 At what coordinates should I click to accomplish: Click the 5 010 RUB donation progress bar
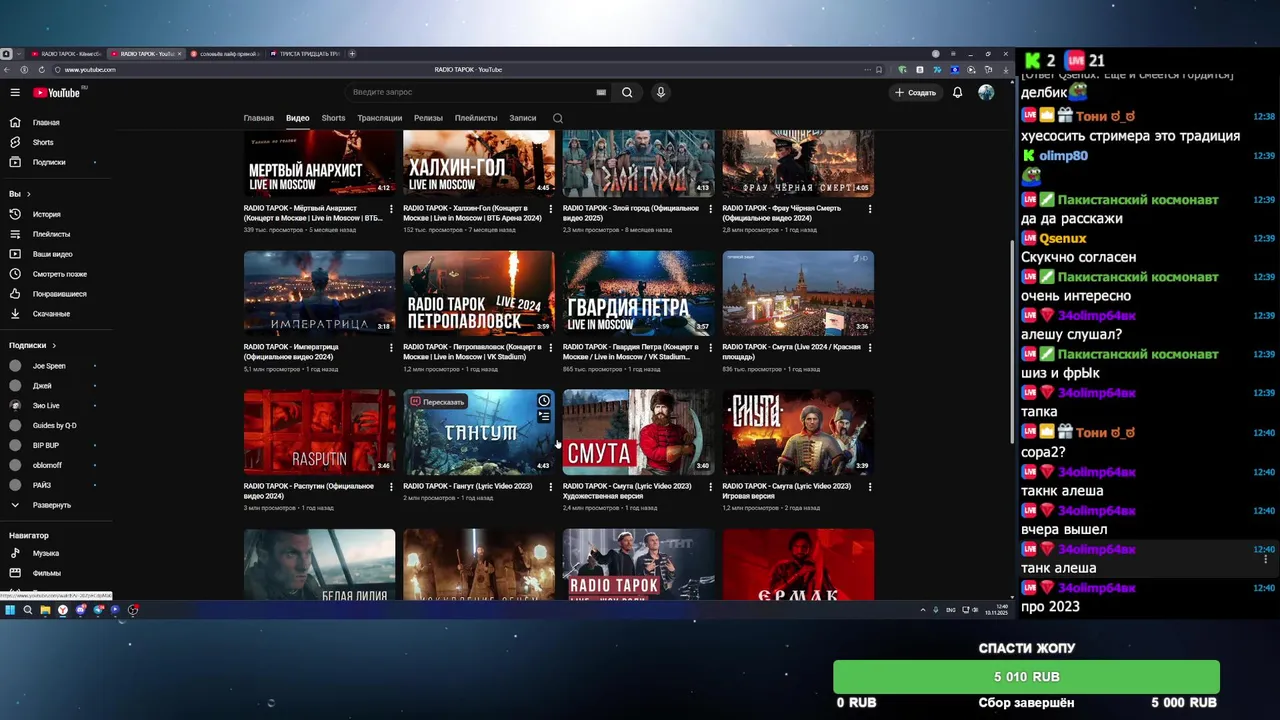coord(1026,677)
